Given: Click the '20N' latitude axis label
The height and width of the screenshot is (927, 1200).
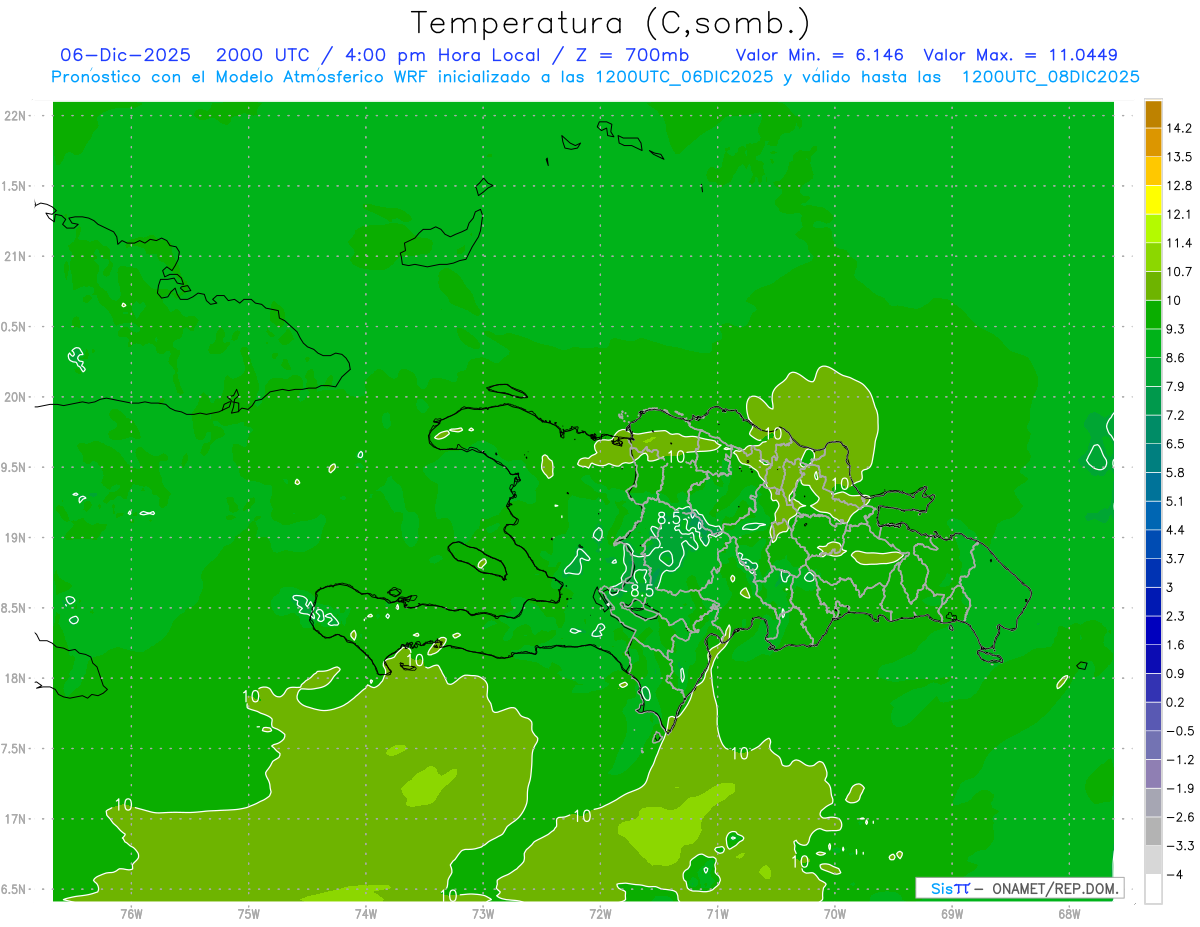Looking at the screenshot, I should 17,397.
